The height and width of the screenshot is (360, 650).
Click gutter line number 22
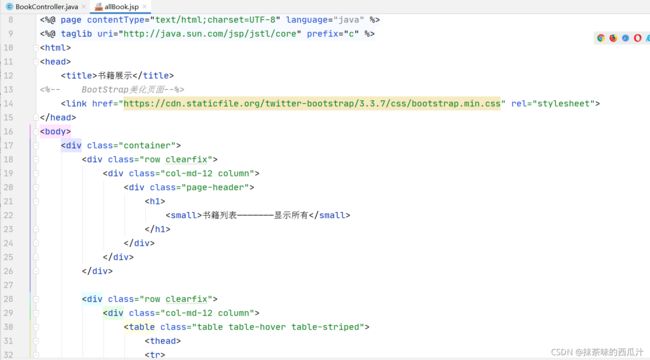coord(8,215)
